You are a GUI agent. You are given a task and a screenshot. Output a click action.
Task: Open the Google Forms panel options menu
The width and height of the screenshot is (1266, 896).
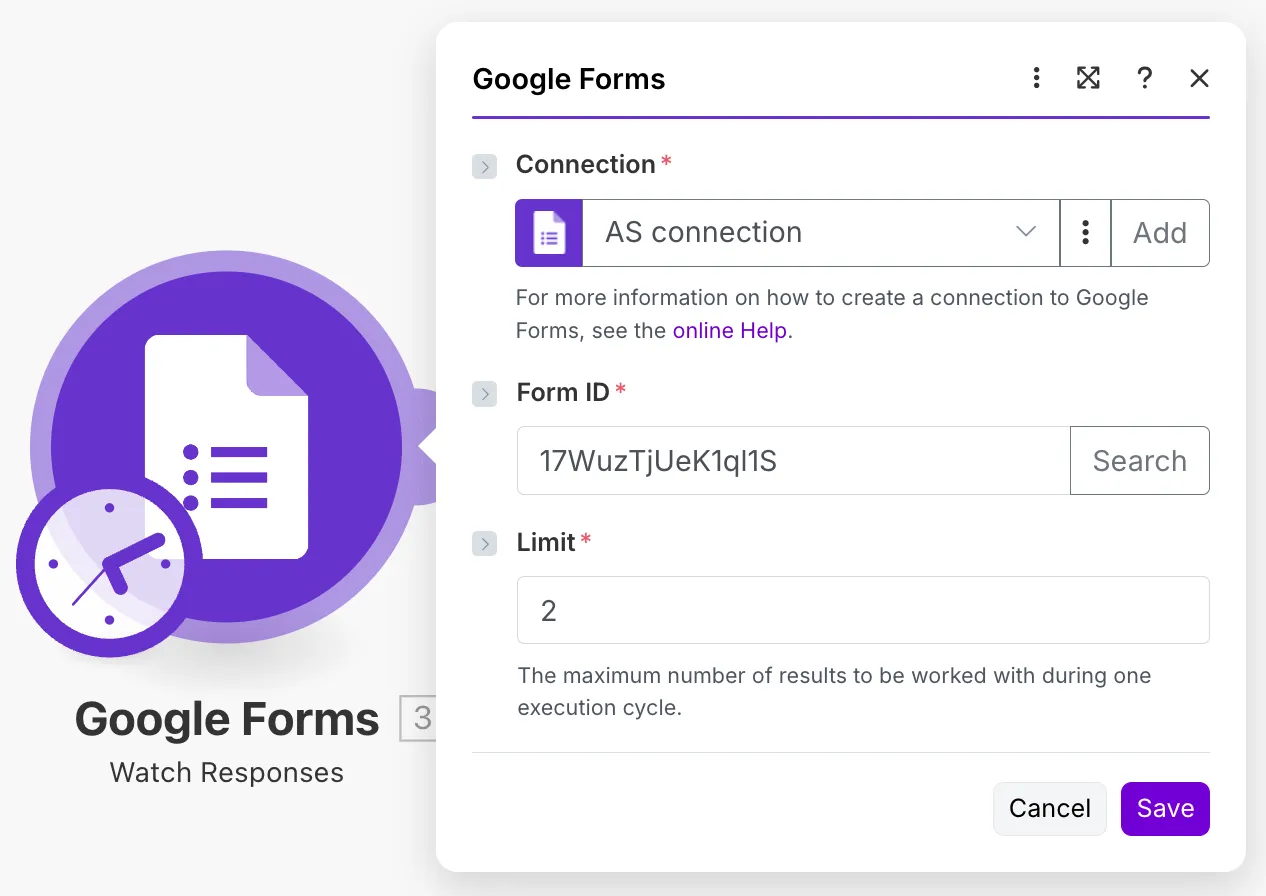(x=1037, y=78)
